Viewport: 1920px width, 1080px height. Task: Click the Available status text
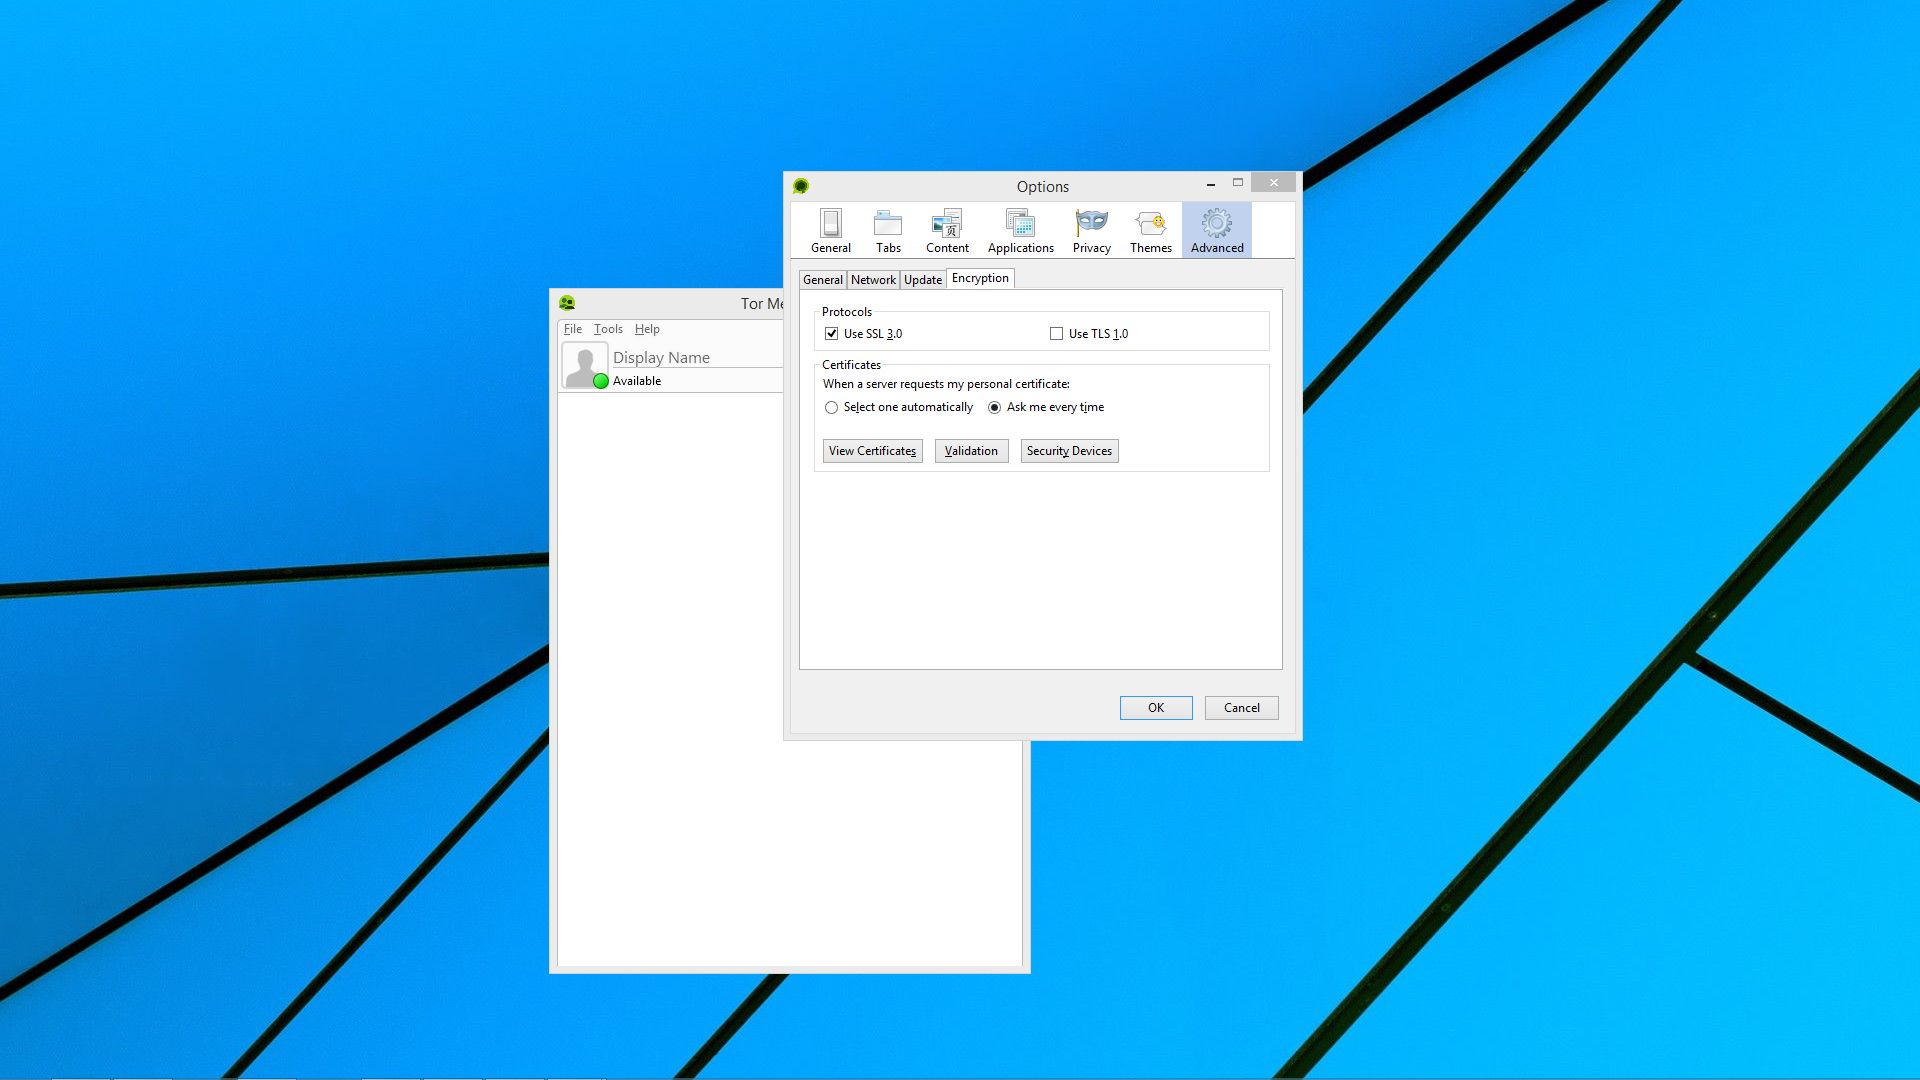click(x=637, y=381)
